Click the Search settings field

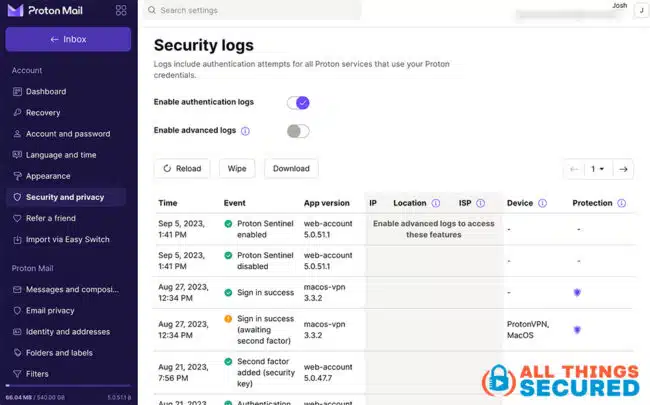(252, 10)
